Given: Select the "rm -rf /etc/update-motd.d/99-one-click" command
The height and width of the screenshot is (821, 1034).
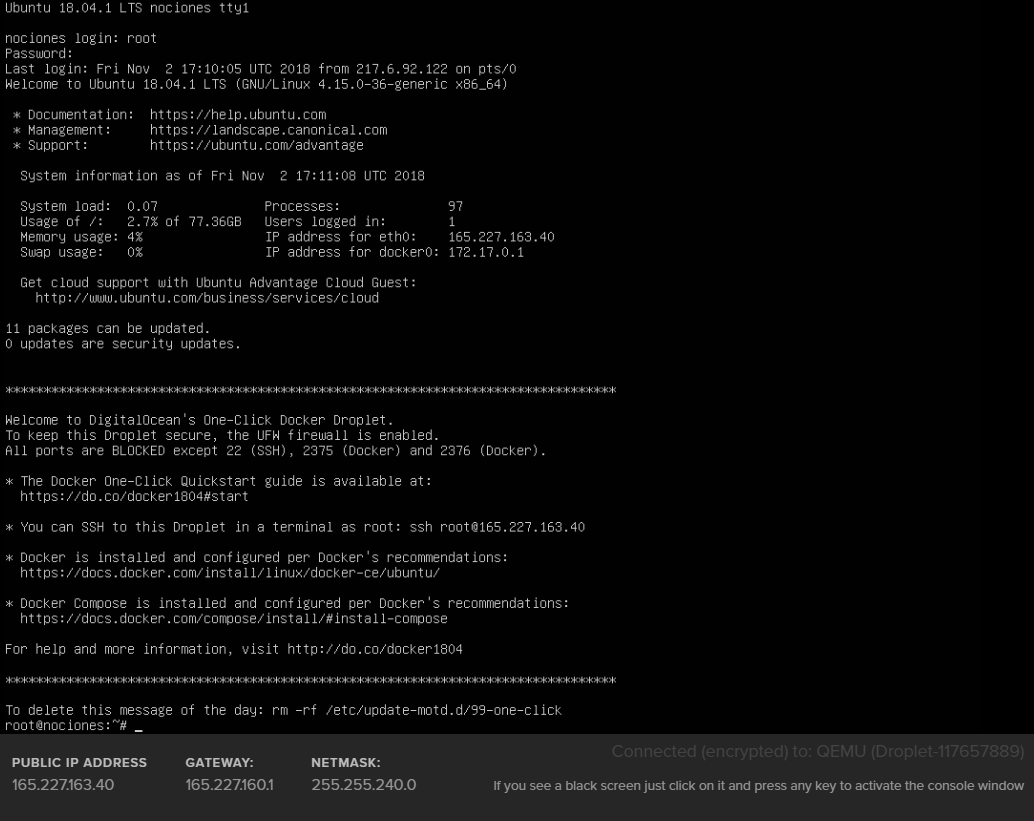Looking at the screenshot, I should click(417, 710).
